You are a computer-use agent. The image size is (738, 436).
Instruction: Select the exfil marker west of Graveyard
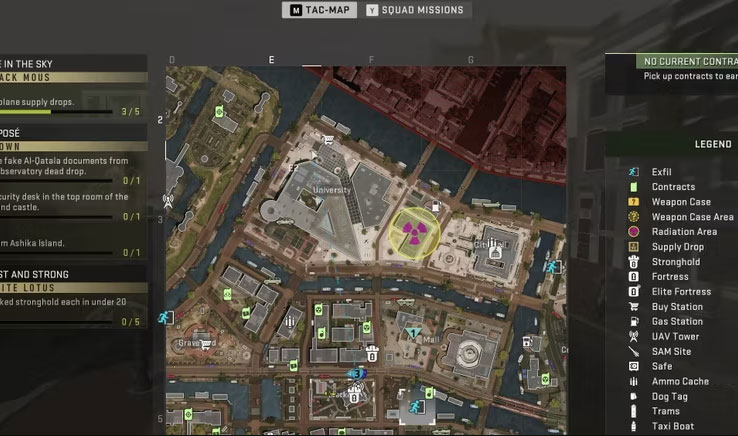click(x=164, y=317)
